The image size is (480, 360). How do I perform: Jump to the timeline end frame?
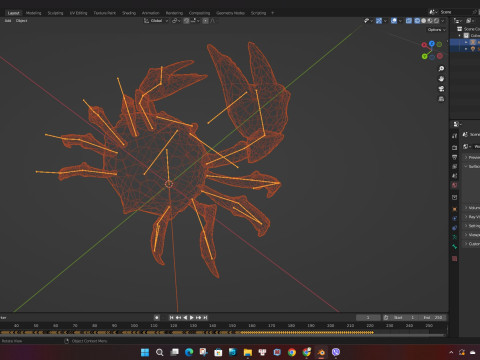205,318
